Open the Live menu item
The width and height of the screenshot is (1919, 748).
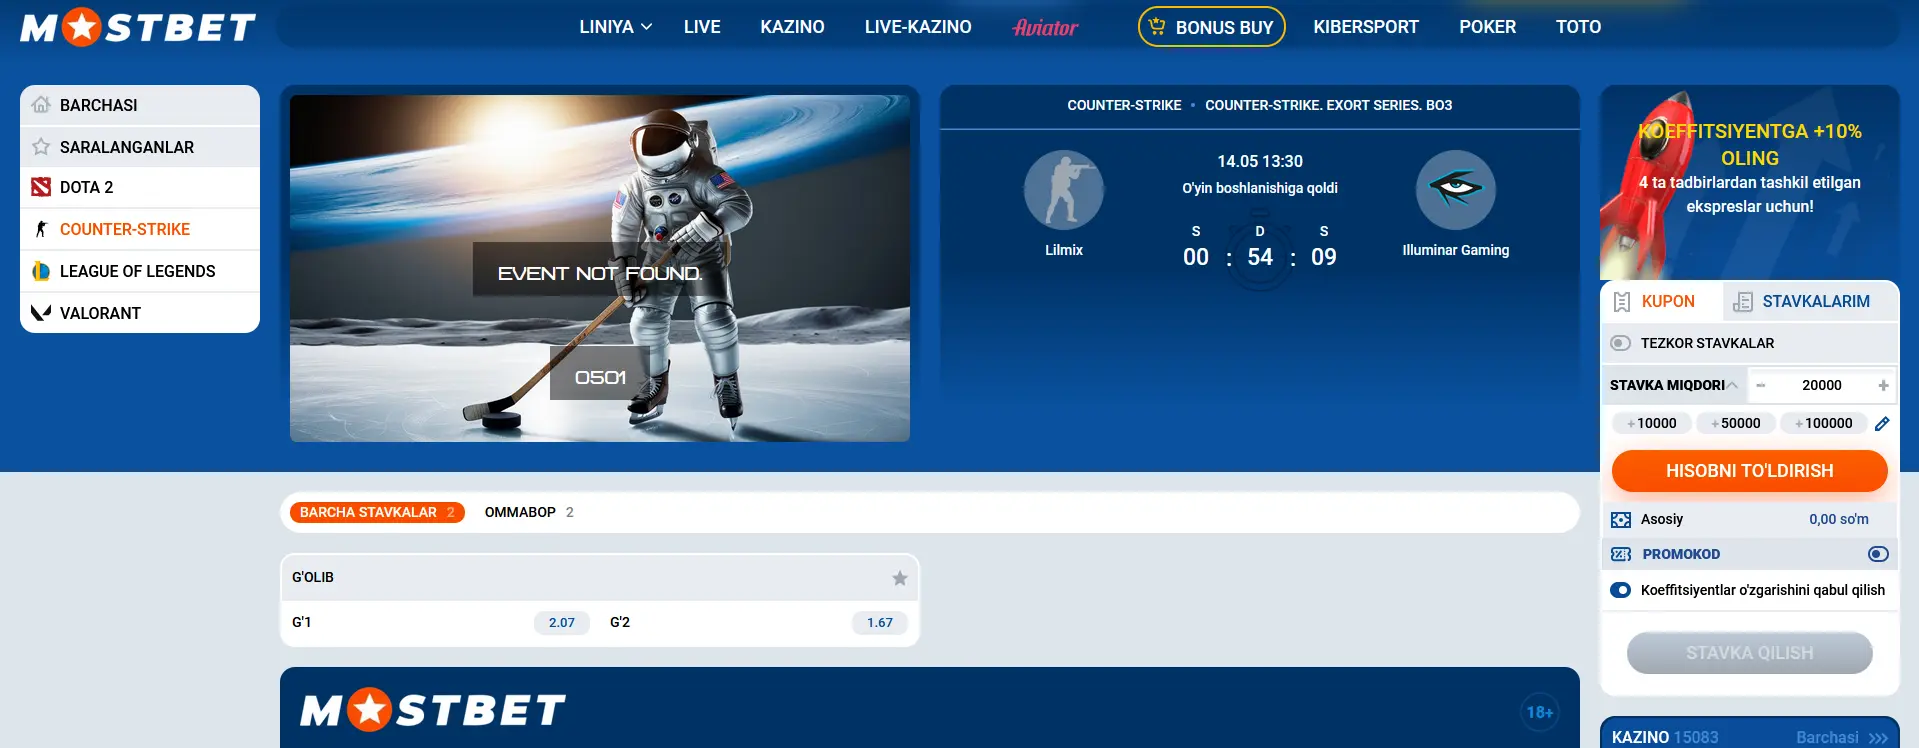(x=702, y=27)
